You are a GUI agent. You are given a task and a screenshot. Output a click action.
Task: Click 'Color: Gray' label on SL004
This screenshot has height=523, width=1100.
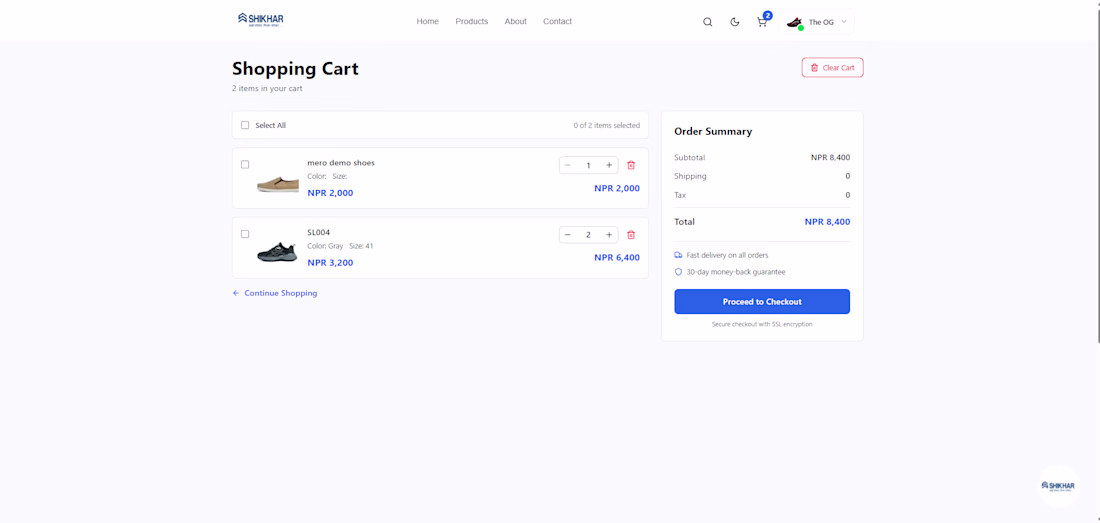326,246
